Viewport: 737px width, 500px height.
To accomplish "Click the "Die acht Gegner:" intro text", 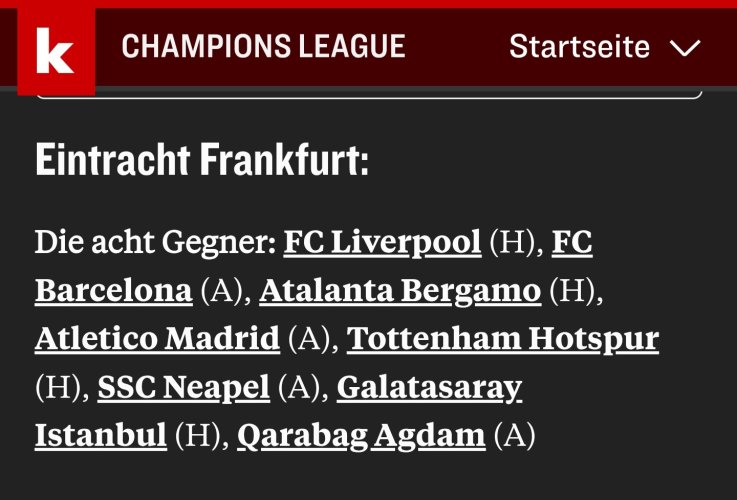I will [x=156, y=242].
